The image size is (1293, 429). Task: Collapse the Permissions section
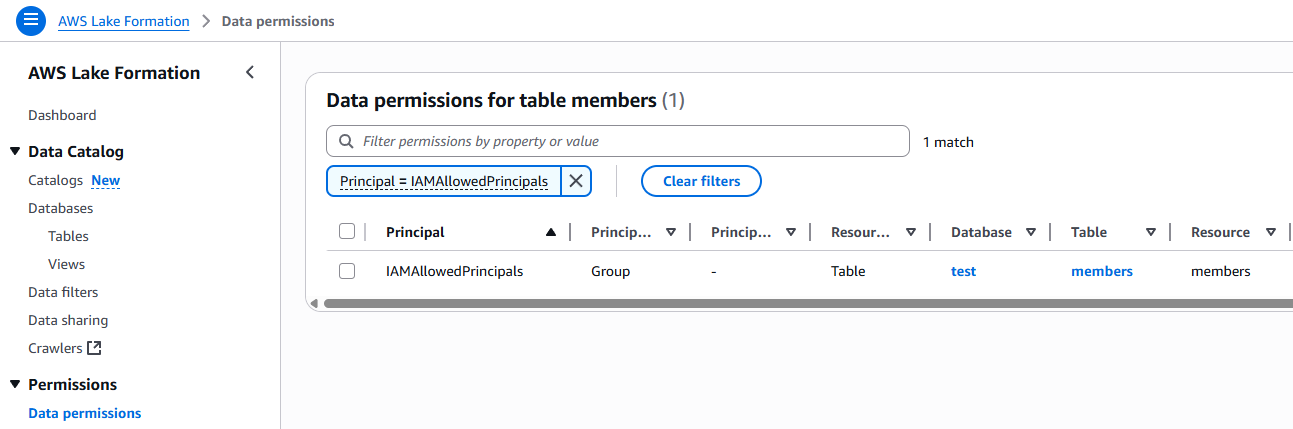15,385
